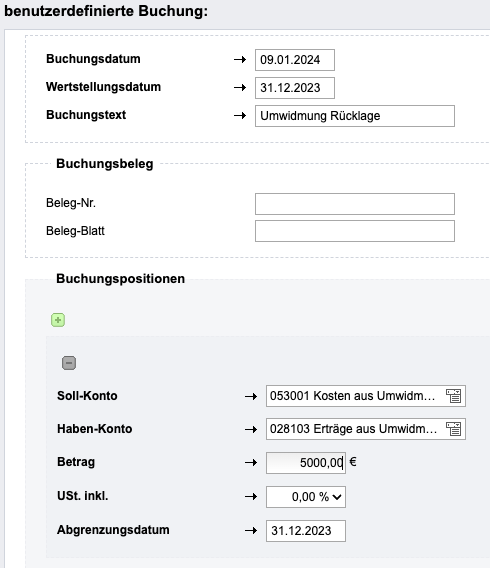Open account picker icon for Haben-Konto
The image size is (490, 568).
tap(453, 429)
